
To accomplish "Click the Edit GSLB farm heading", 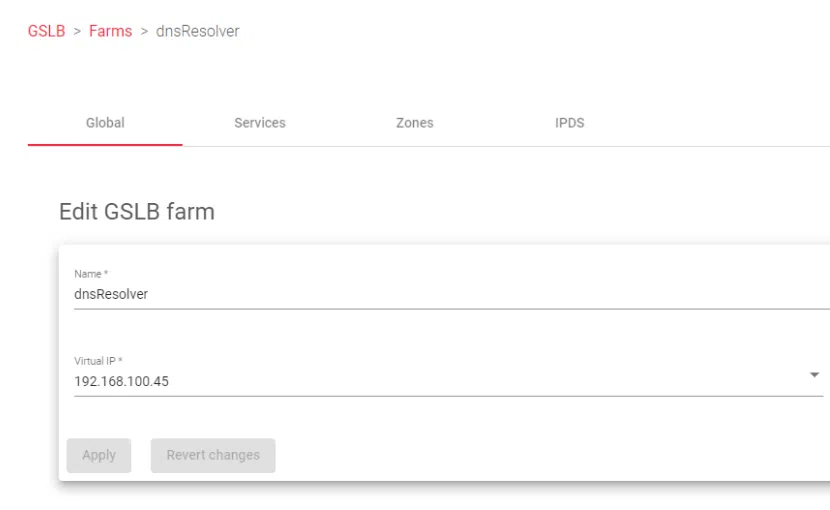I will pyautogui.click(x=137, y=211).
